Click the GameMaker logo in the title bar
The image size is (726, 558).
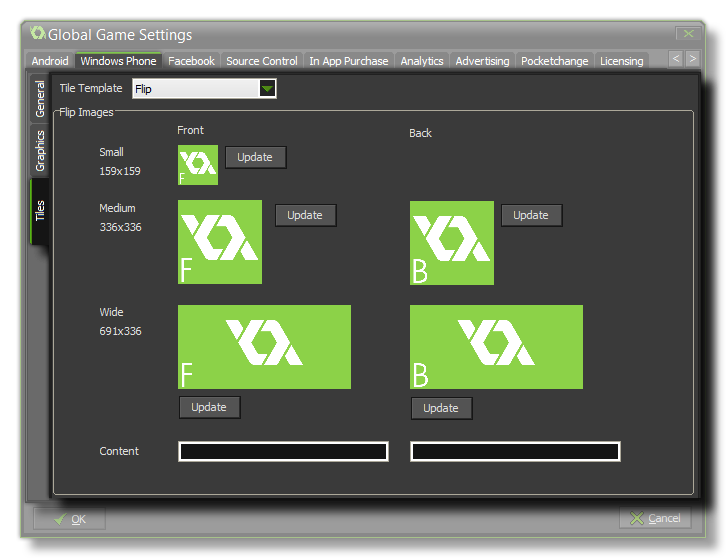click(x=38, y=34)
